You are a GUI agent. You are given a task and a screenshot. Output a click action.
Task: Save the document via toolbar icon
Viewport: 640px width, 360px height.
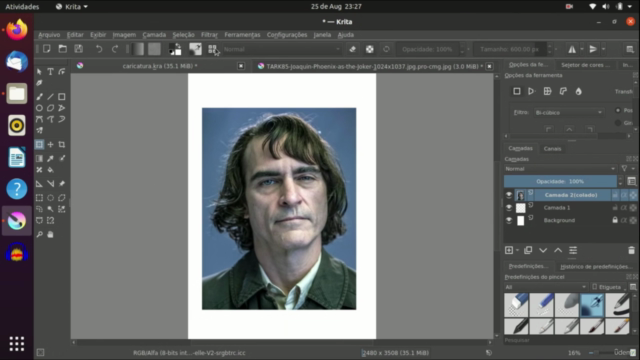(78, 49)
